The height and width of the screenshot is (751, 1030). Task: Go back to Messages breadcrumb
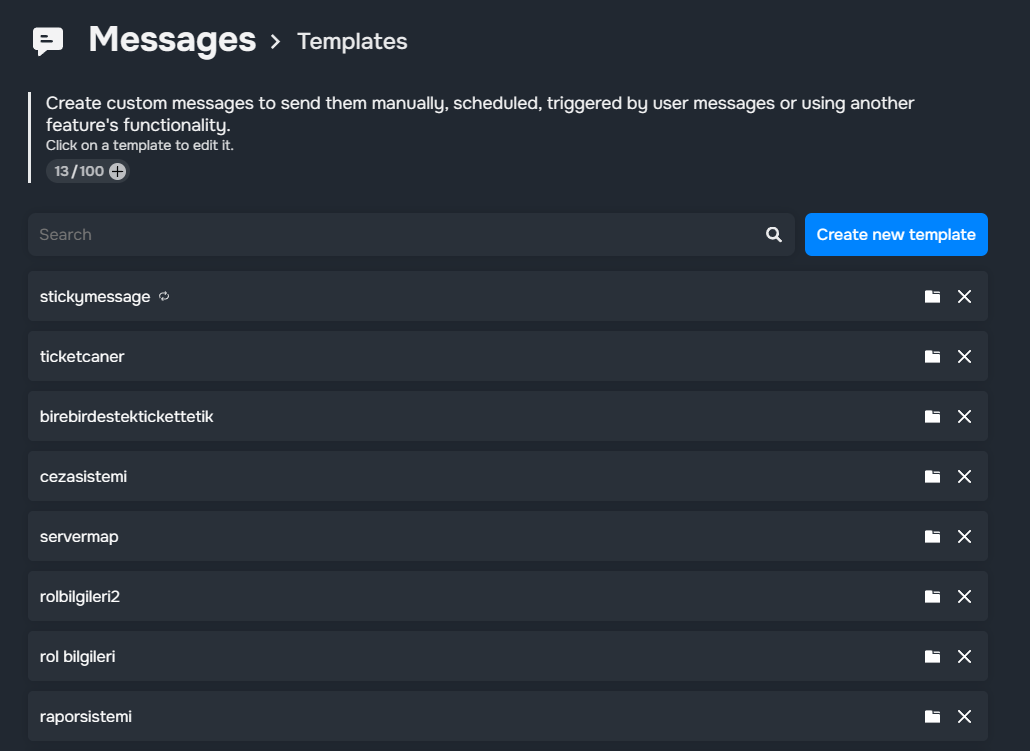click(x=172, y=40)
